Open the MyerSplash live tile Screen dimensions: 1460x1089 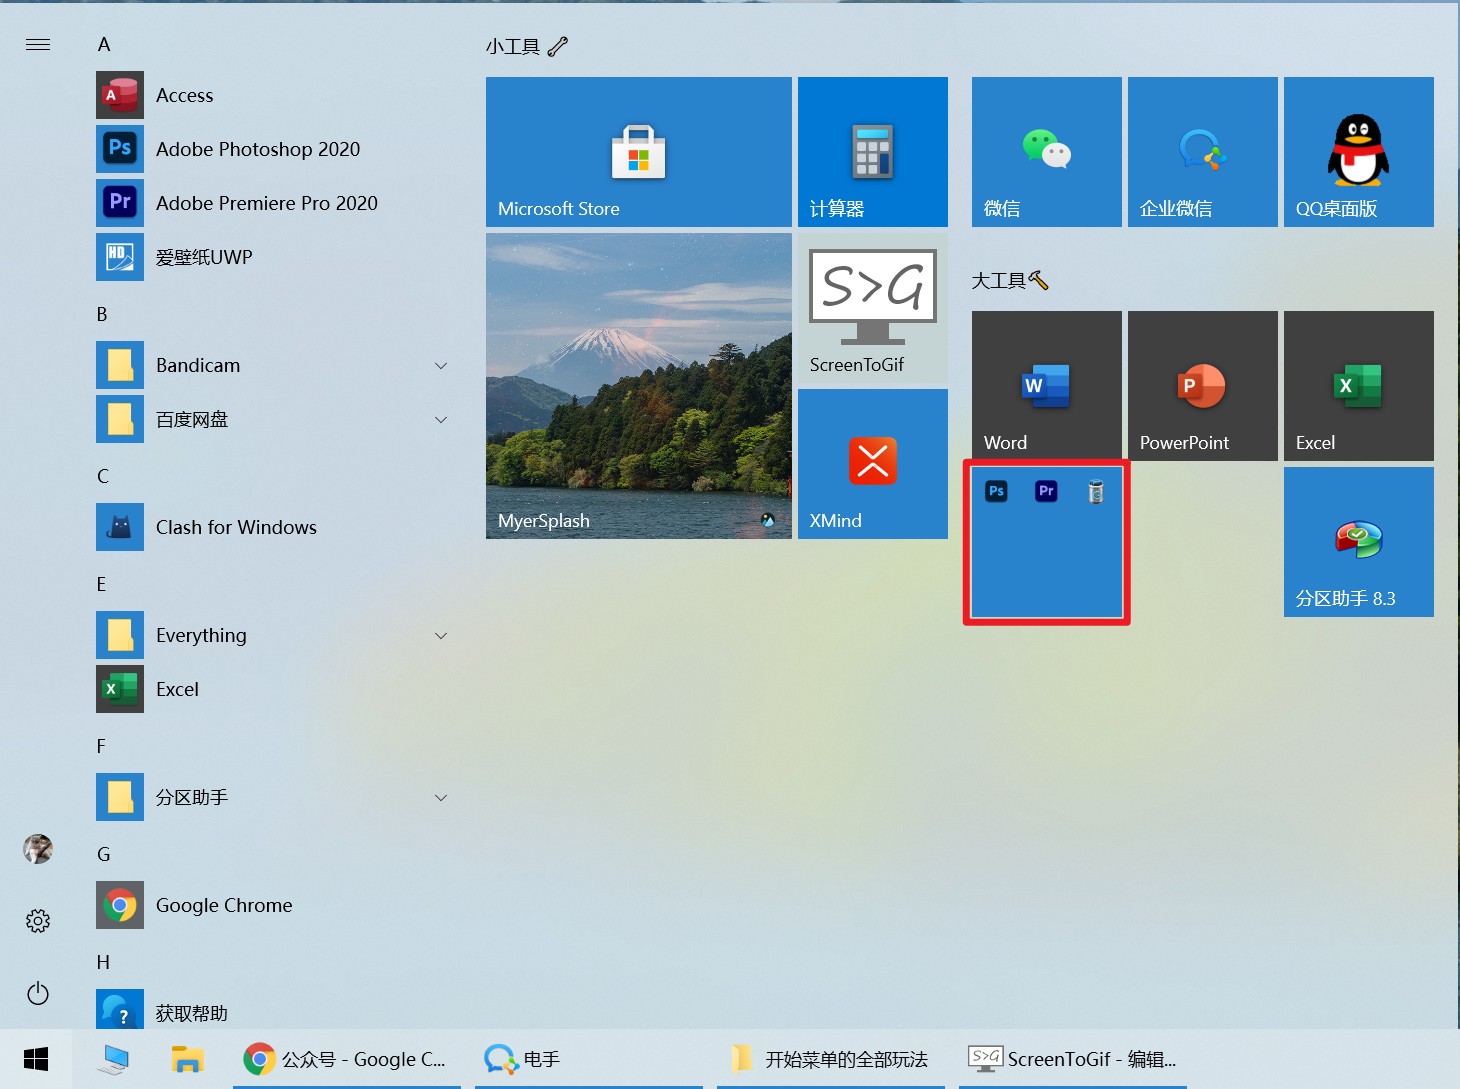(x=639, y=386)
